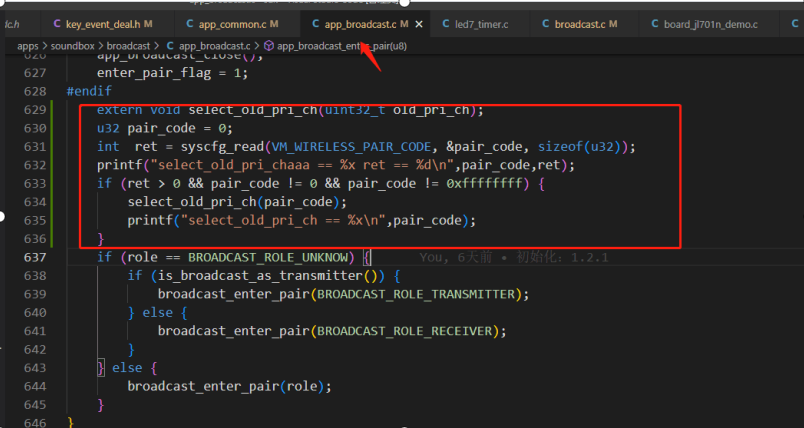This screenshot has height=428, width=804.
Task: Select the app_broadcast.c tab
Action: coord(360,24)
